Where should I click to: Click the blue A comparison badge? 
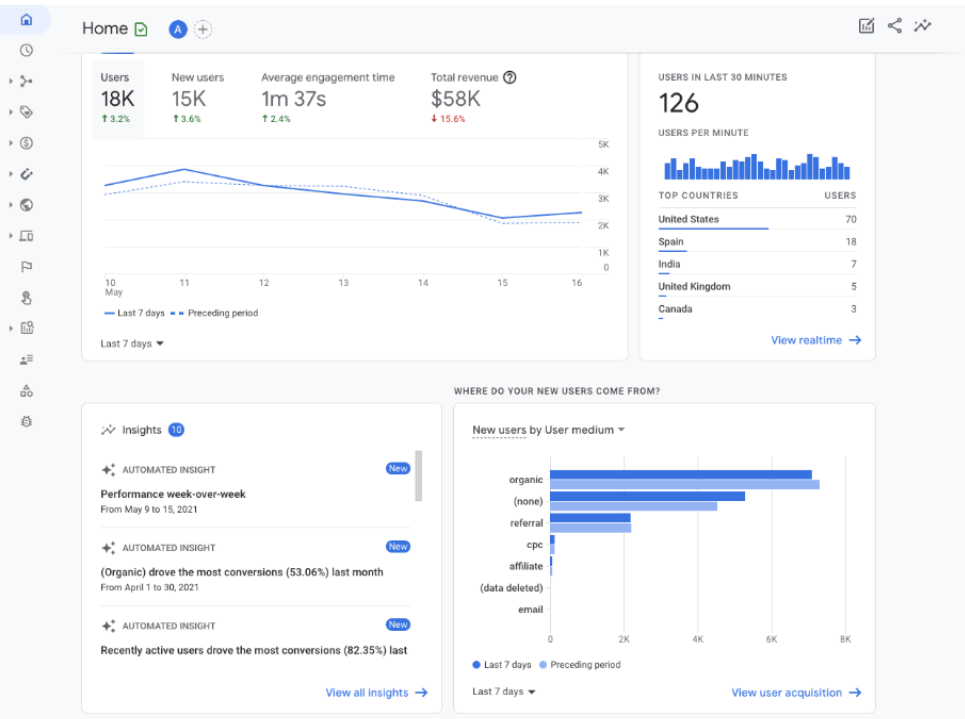pyautogui.click(x=178, y=29)
